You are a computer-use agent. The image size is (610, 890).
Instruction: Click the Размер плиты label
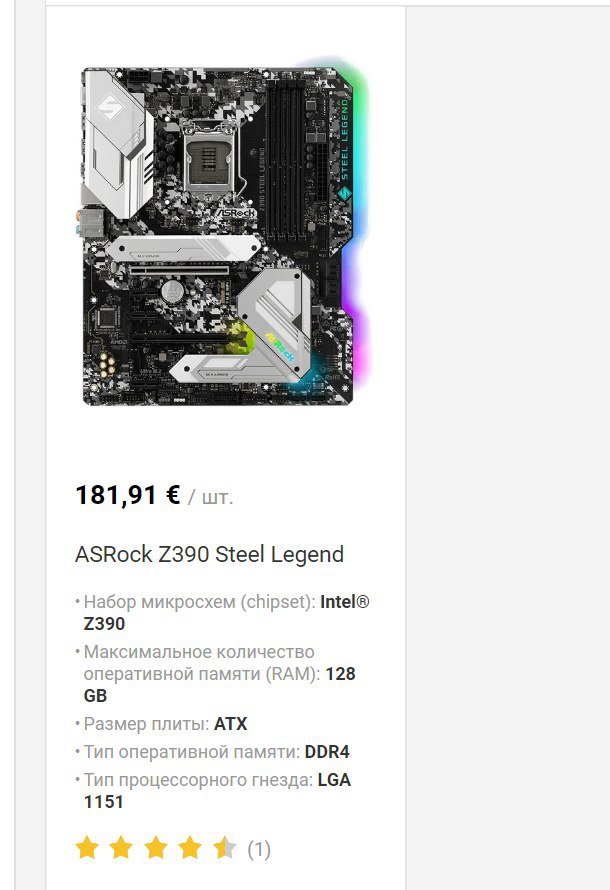pyautogui.click(x=146, y=724)
